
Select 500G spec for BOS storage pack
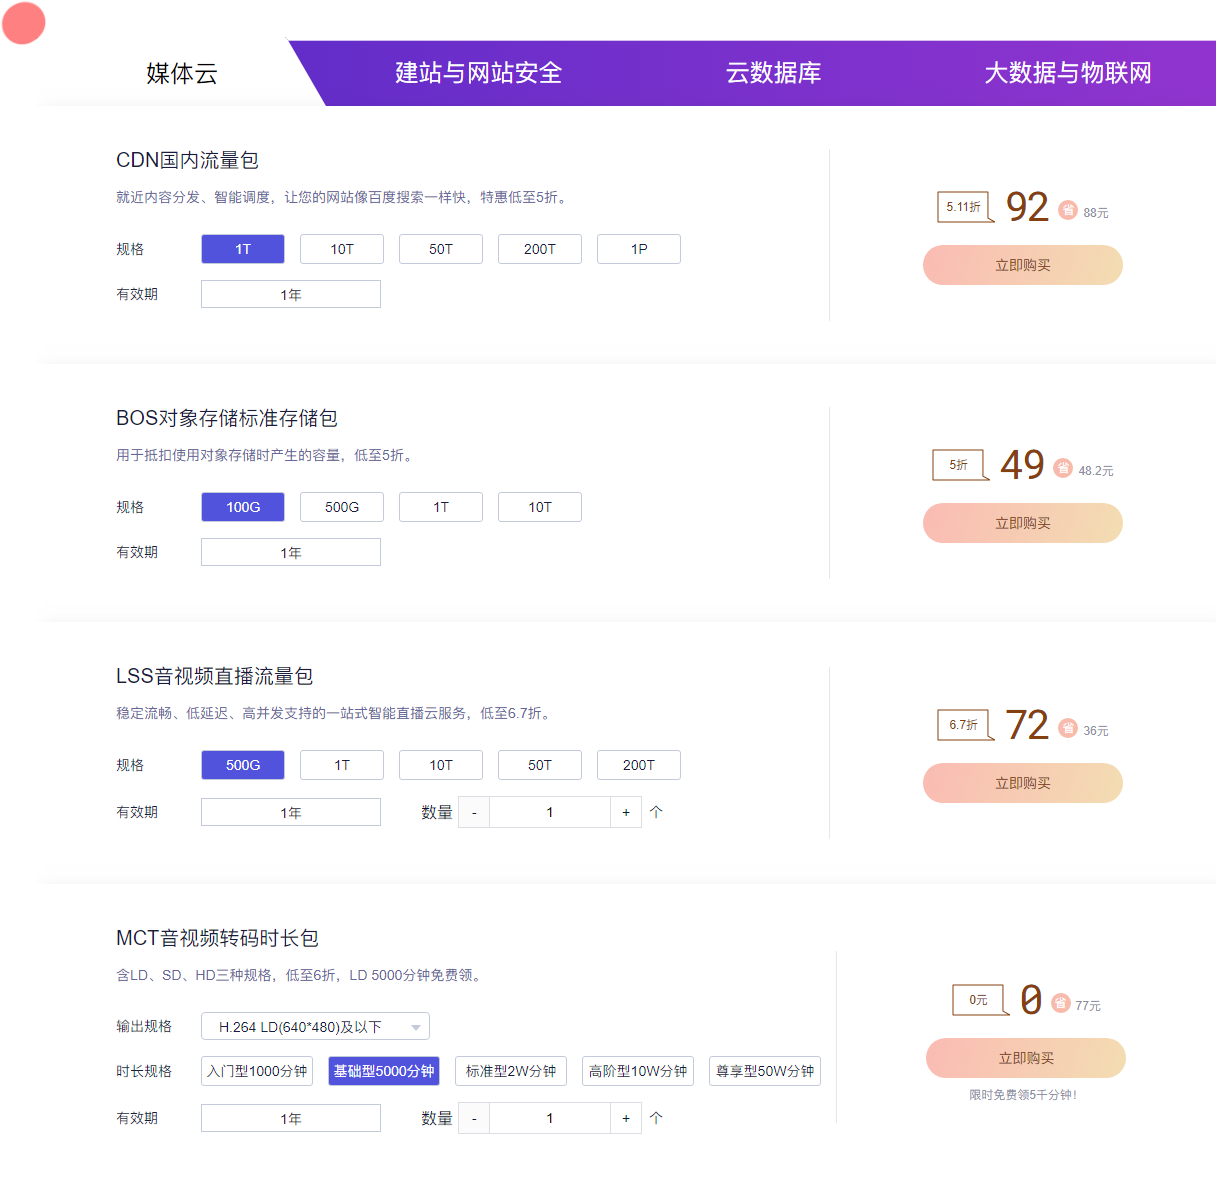coord(342,507)
